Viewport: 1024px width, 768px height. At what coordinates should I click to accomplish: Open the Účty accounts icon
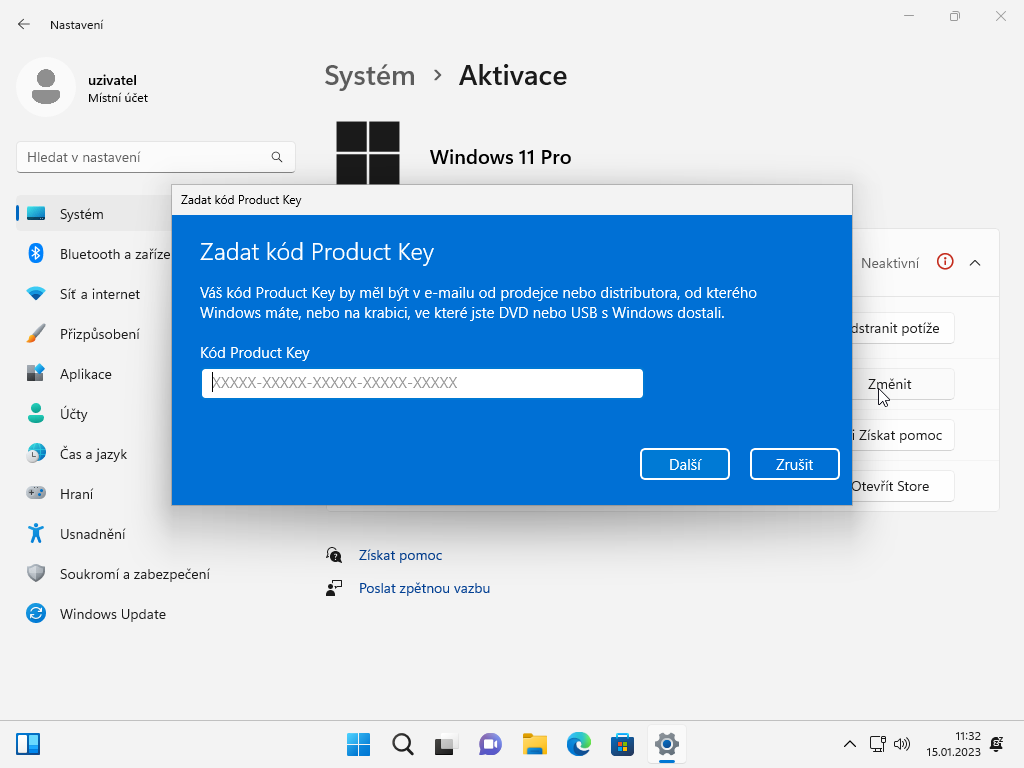[x=36, y=414]
